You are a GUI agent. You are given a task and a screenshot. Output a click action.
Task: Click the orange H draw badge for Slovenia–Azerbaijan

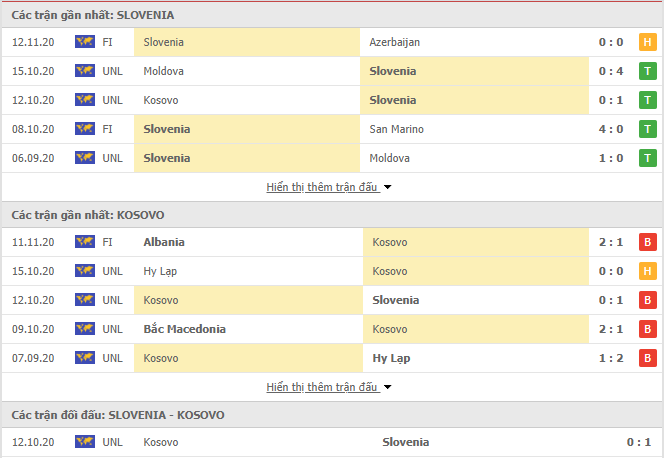pos(647,42)
